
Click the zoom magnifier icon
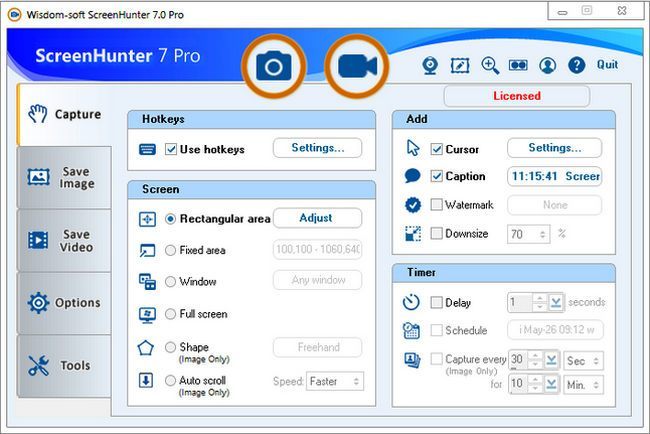[490, 65]
